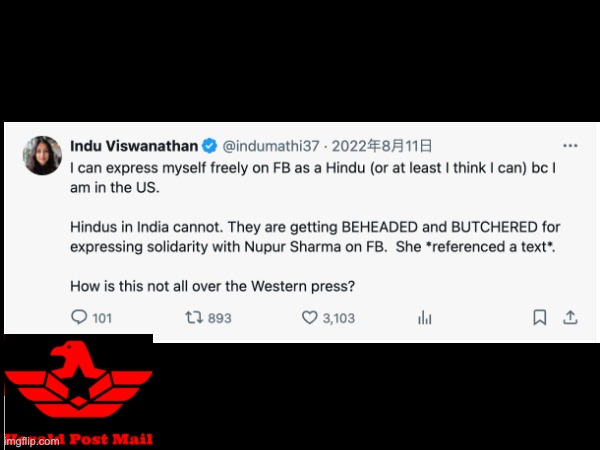Bookmark this tweet
600x450 pixels.
540,317
